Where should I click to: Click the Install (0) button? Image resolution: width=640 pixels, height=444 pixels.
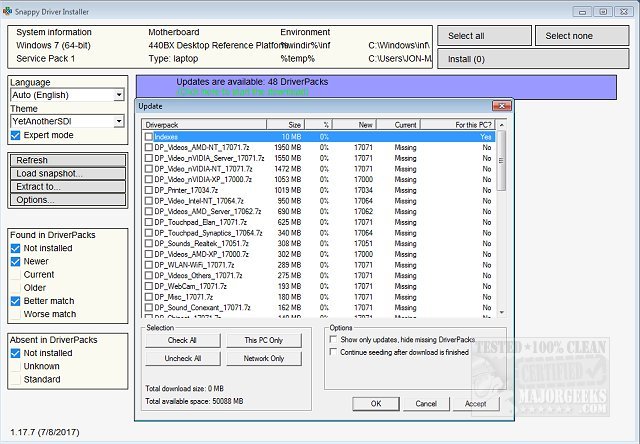pos(533,59)
